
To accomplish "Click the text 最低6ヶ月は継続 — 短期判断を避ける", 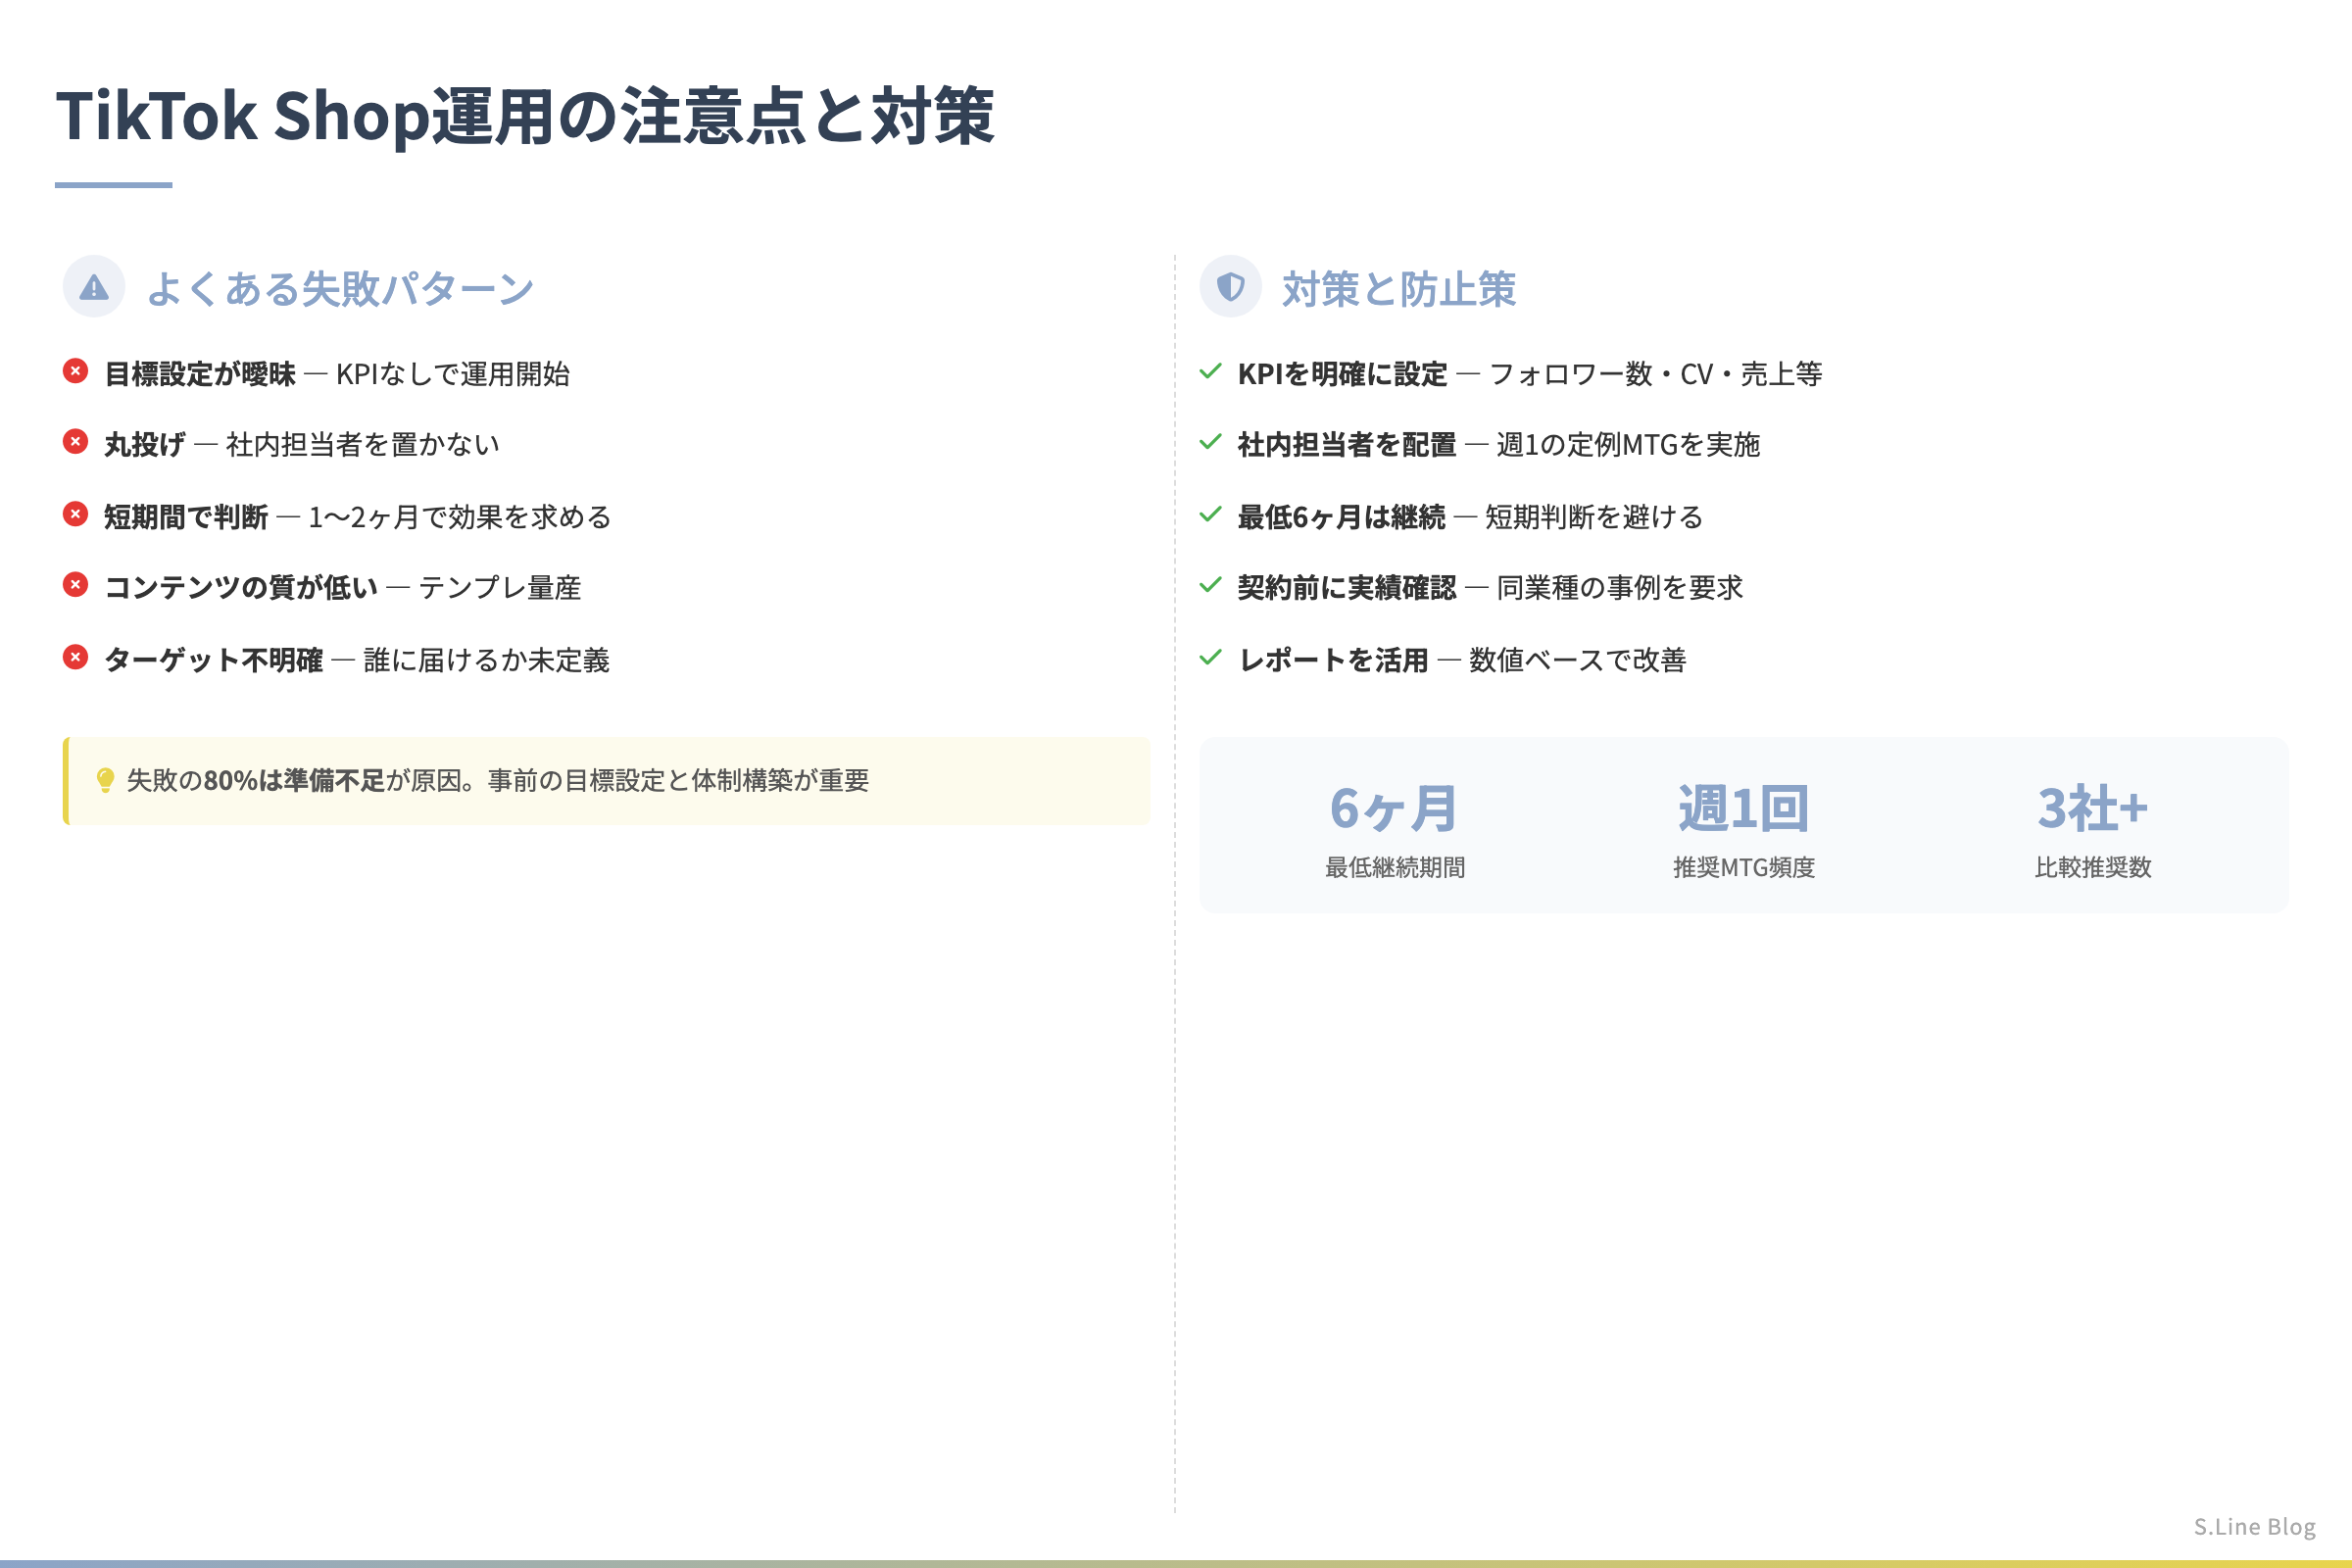I will coord(1471,517).
